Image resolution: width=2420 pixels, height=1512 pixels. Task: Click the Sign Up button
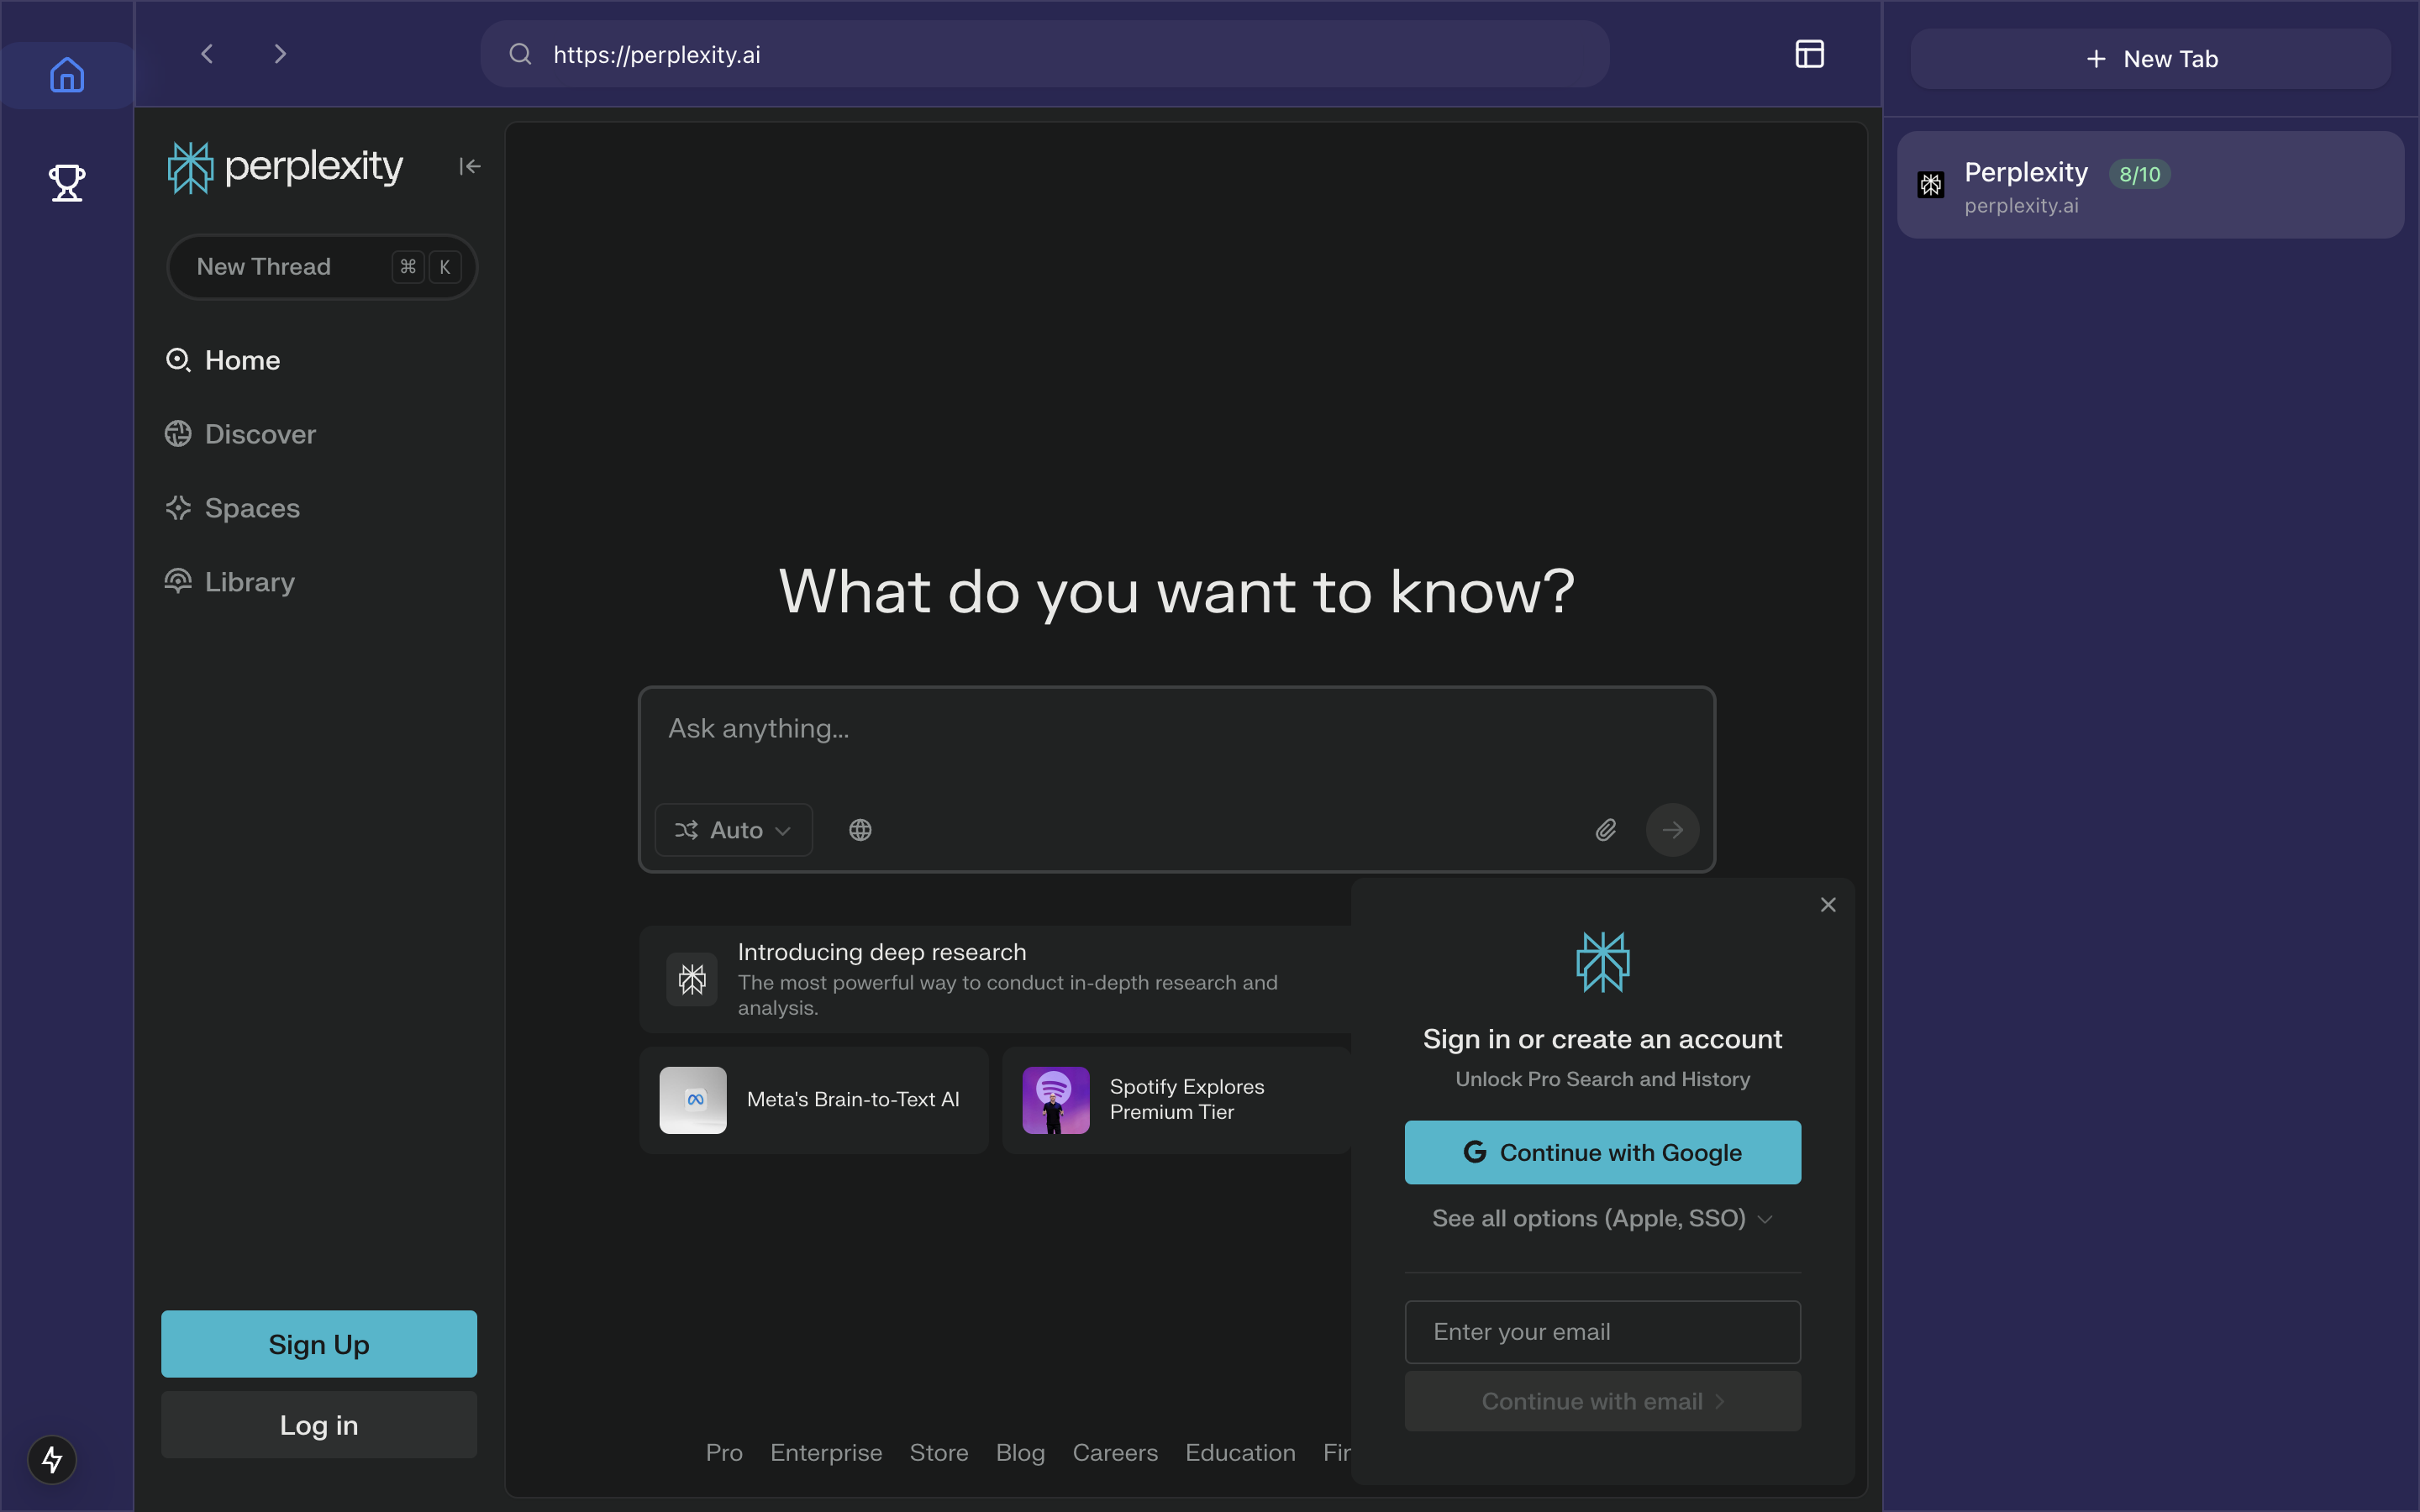coord(318,1344)
